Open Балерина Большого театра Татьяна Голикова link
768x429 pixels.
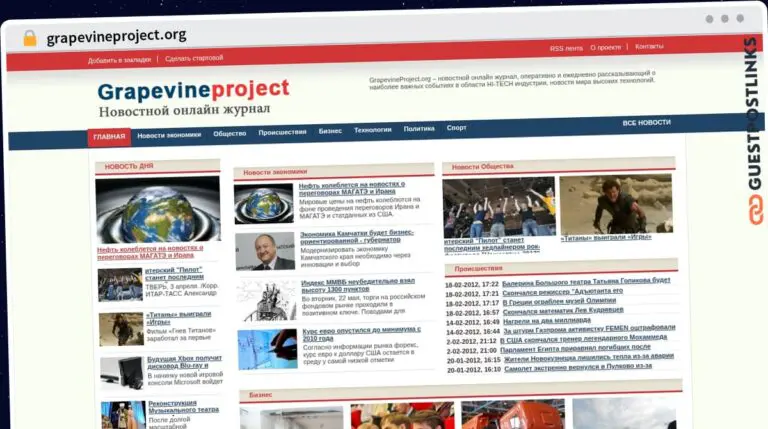pos(586,282)
